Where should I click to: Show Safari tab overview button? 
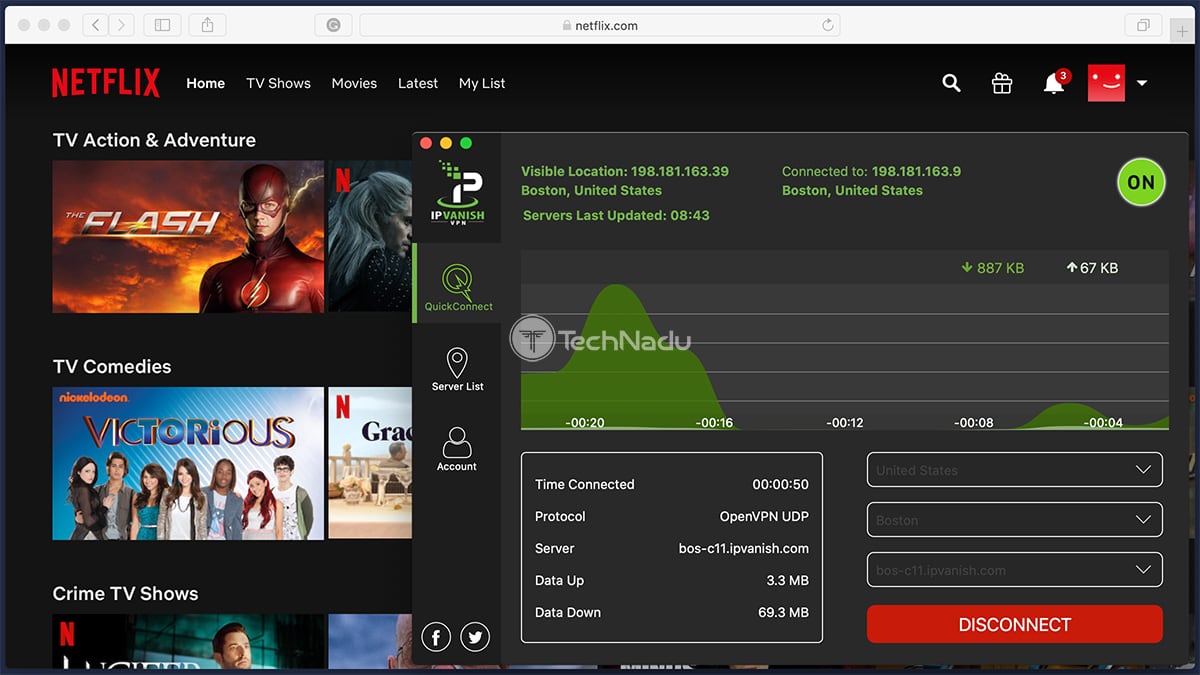point(1143,25)
